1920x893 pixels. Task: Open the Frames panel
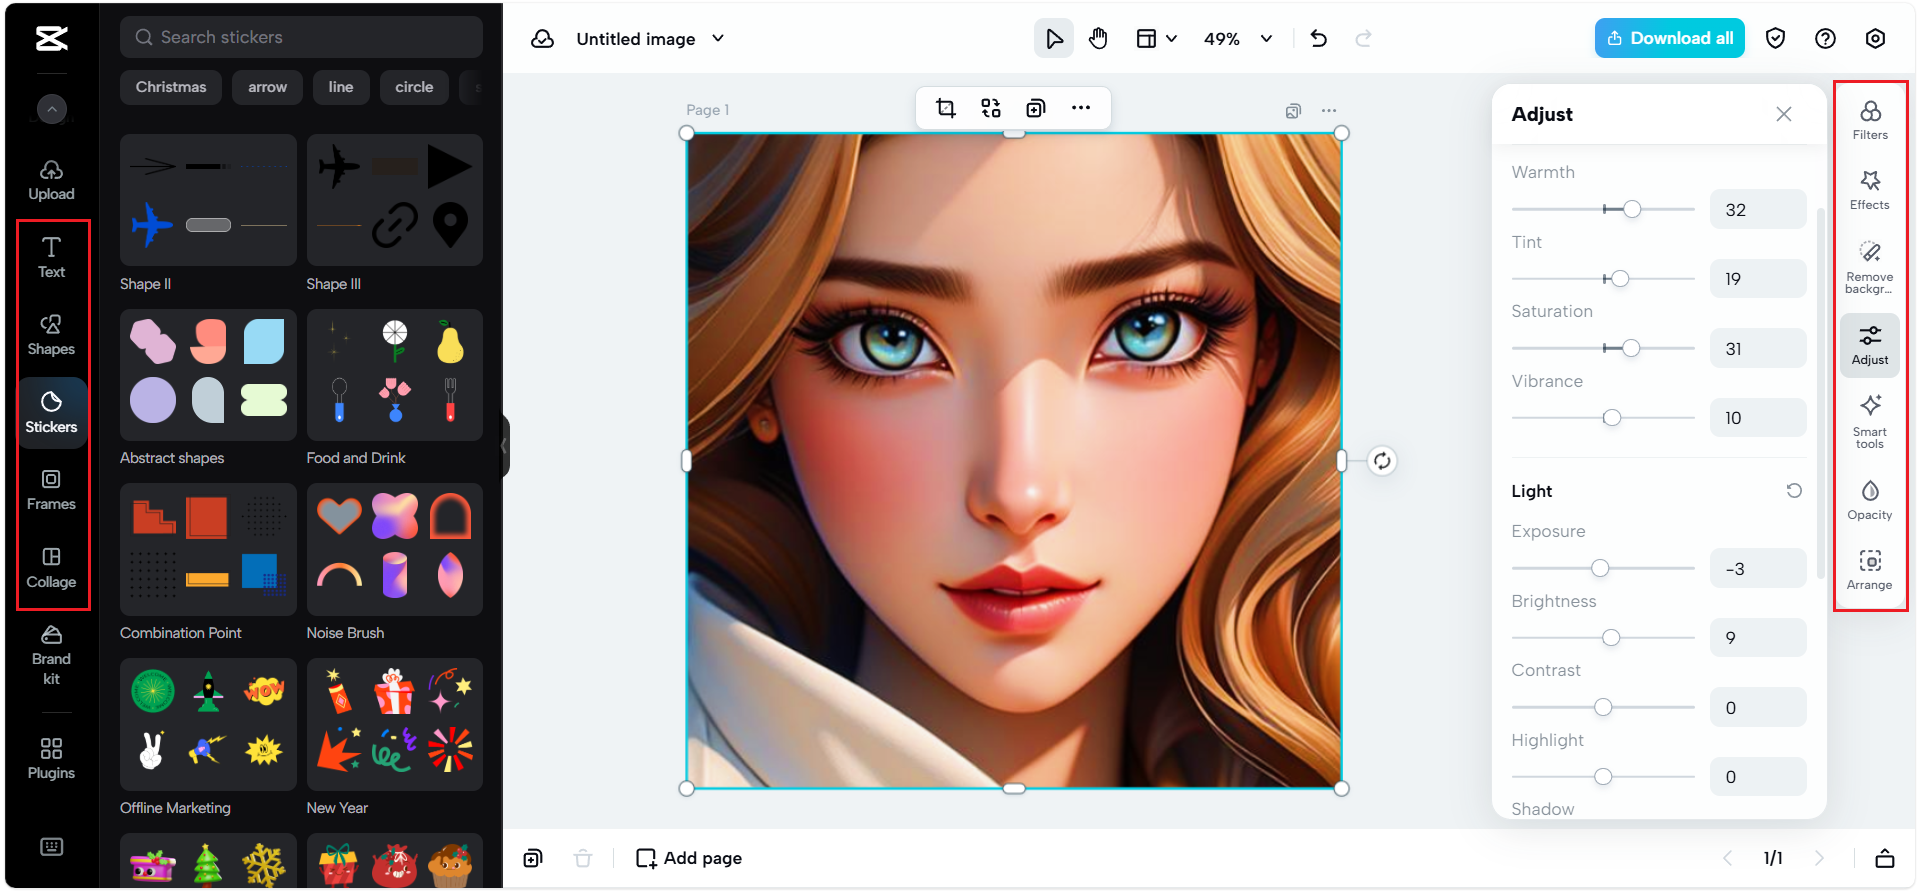pos(51,490)
